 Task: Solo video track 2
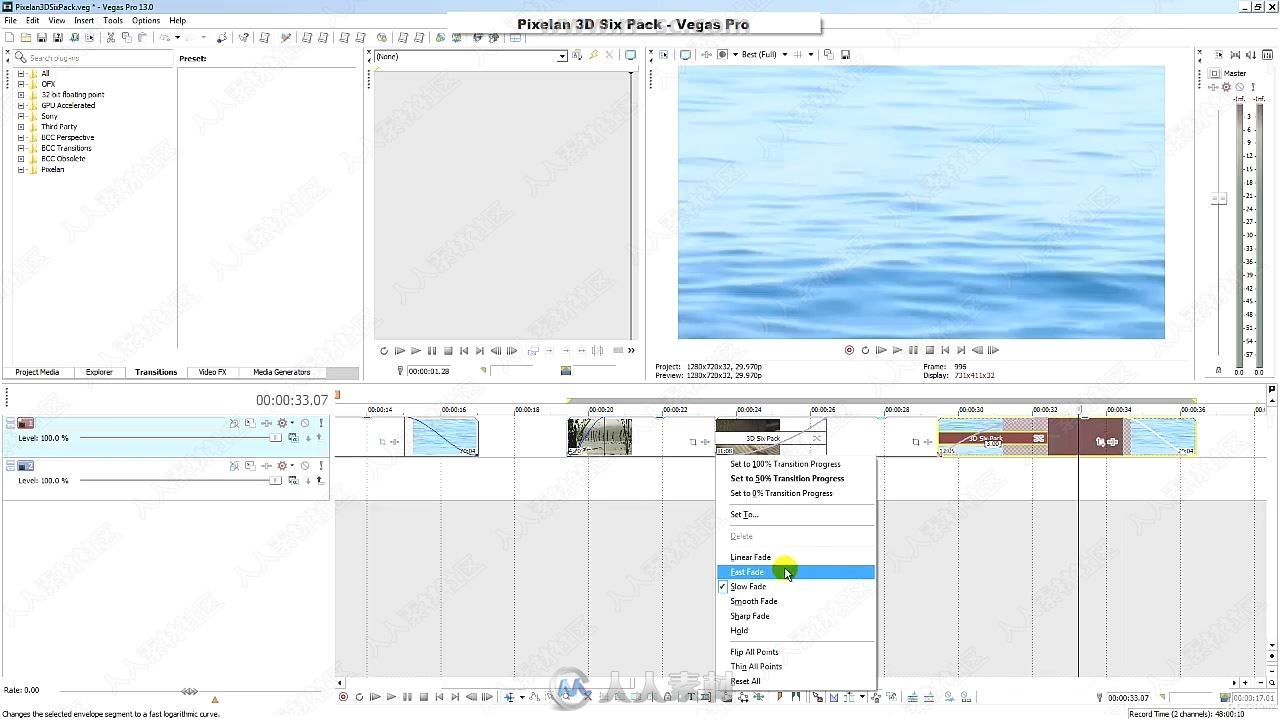tap(320, 466)
